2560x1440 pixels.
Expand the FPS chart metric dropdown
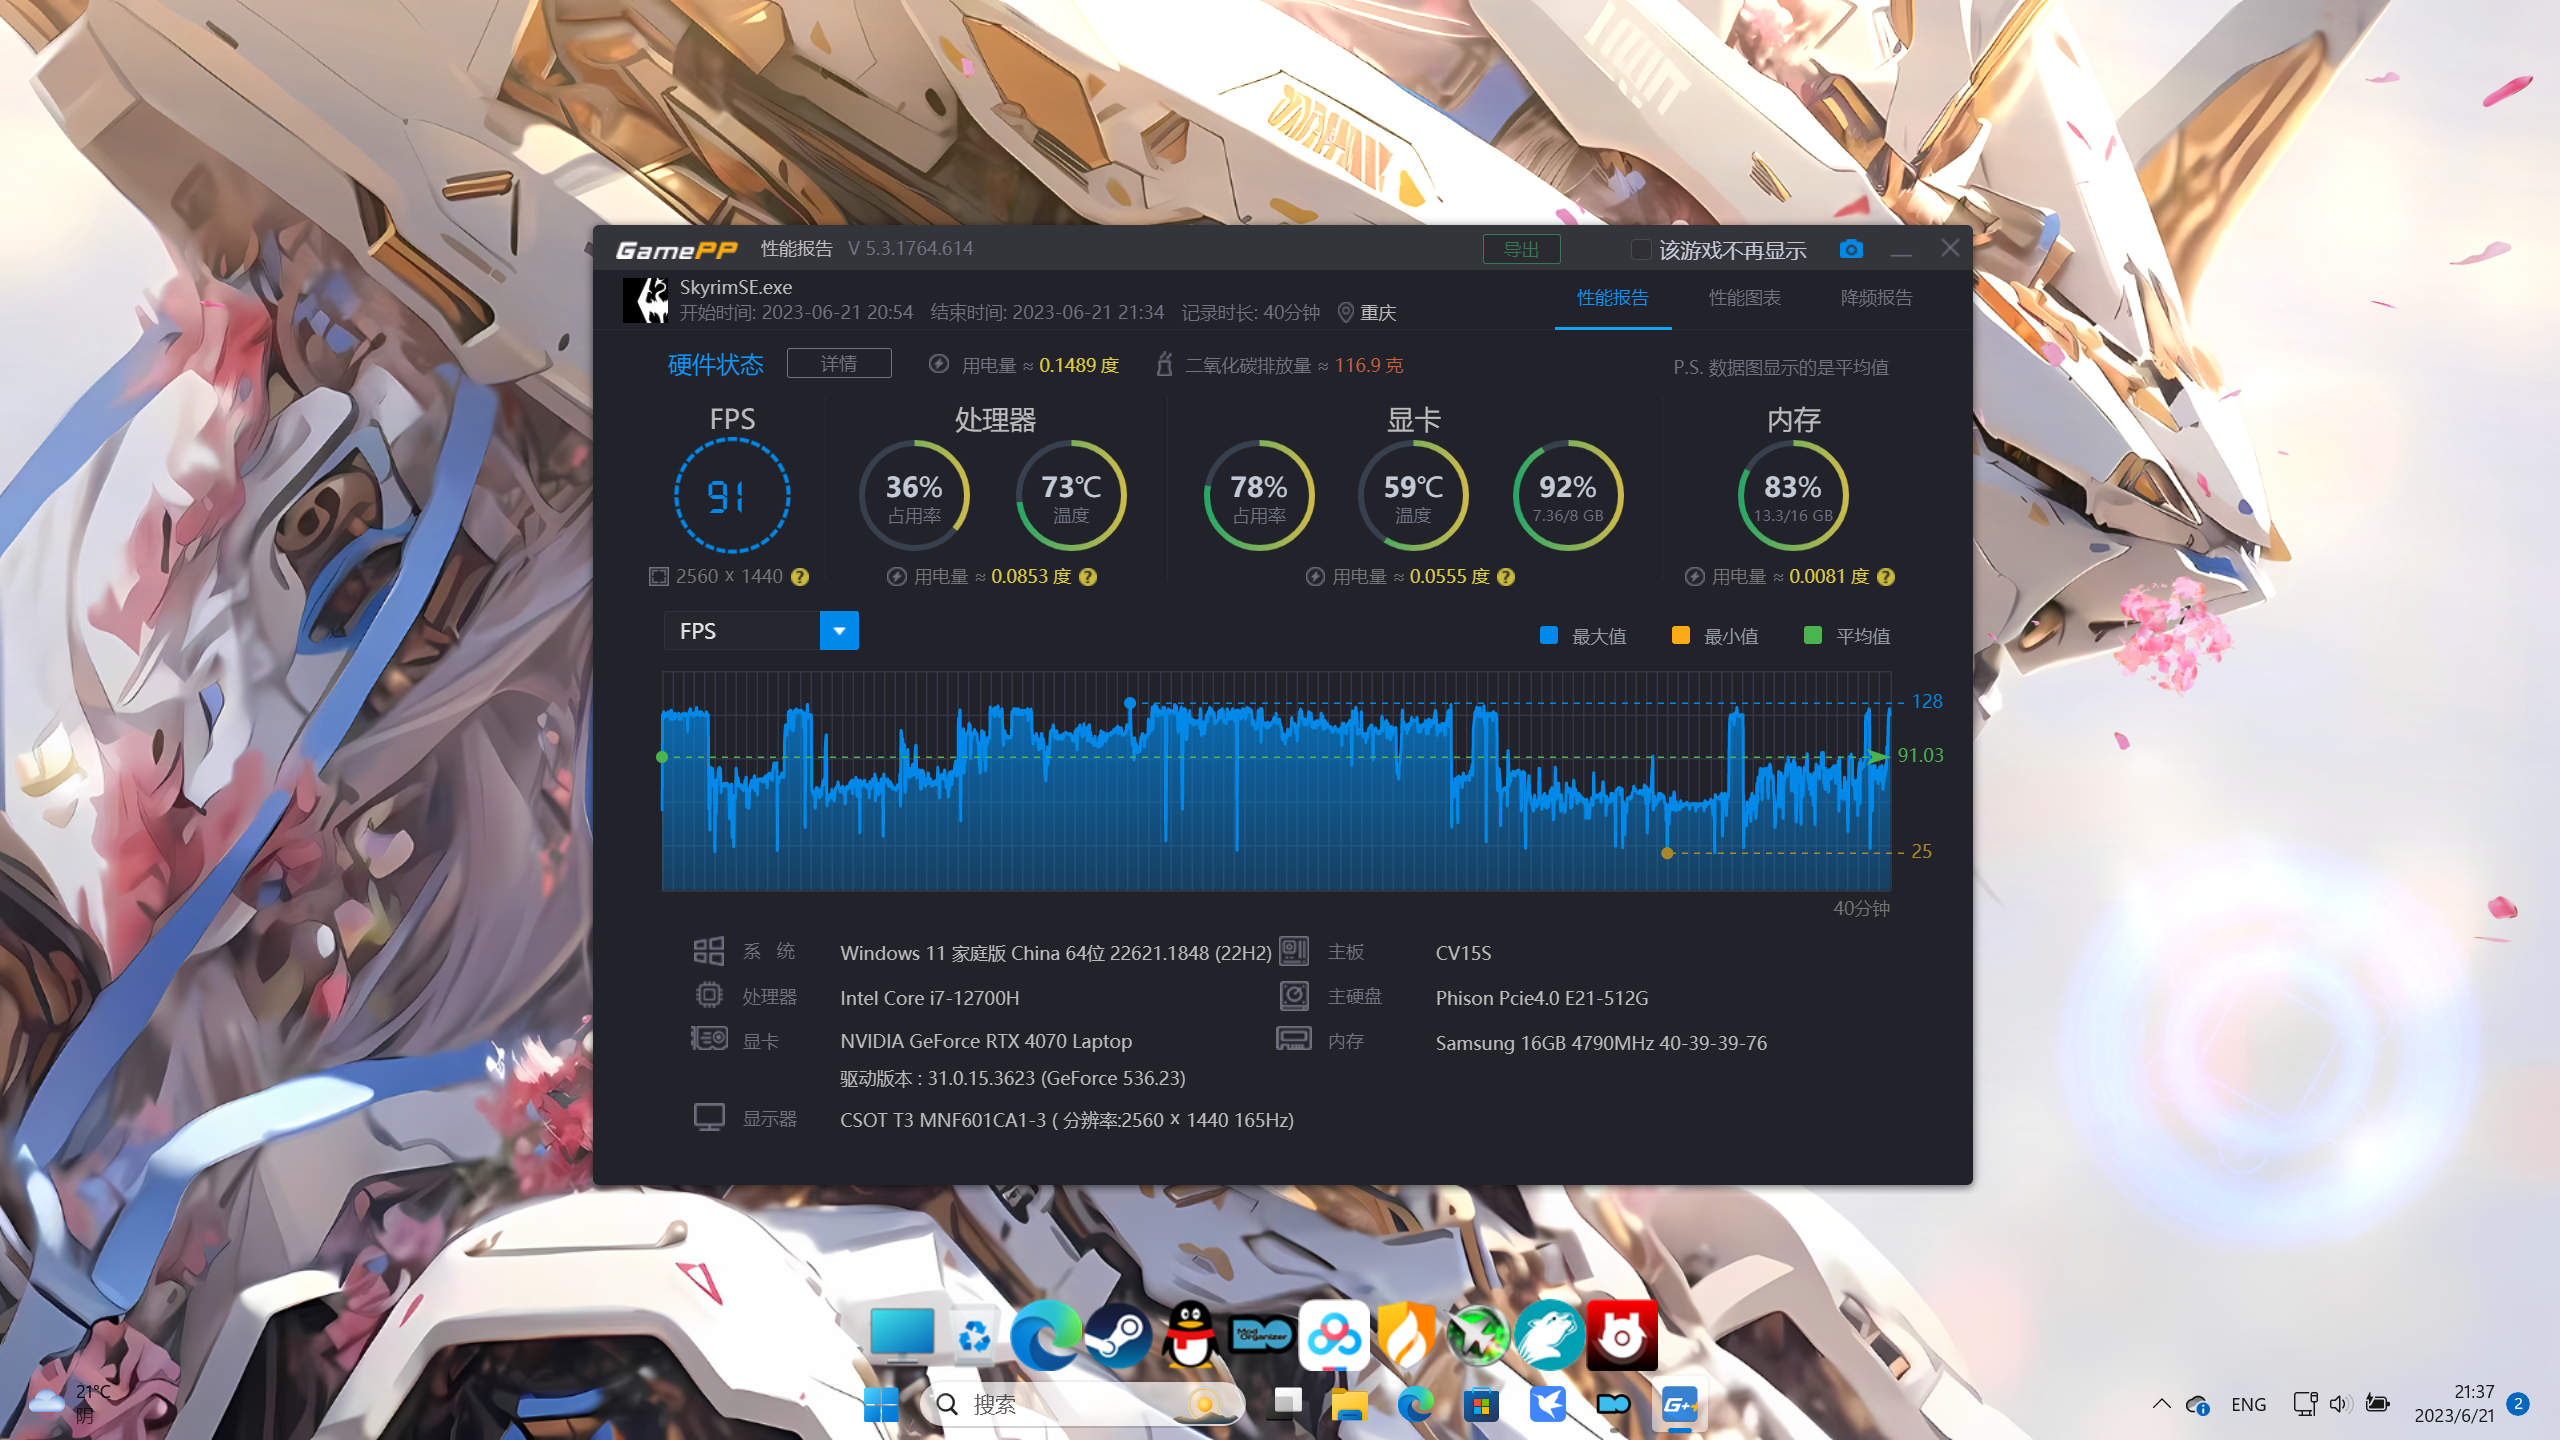[839, 631]
